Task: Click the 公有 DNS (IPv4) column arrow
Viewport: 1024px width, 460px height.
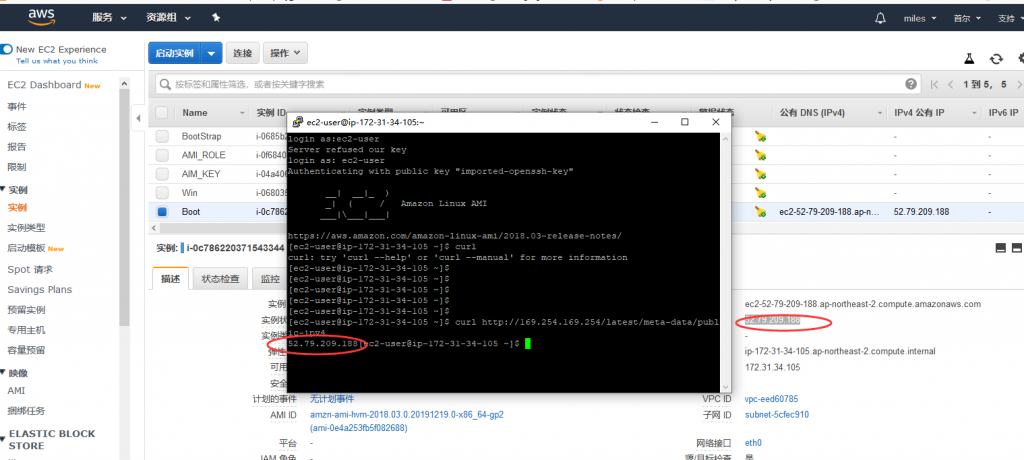Action: pos(880,113)
